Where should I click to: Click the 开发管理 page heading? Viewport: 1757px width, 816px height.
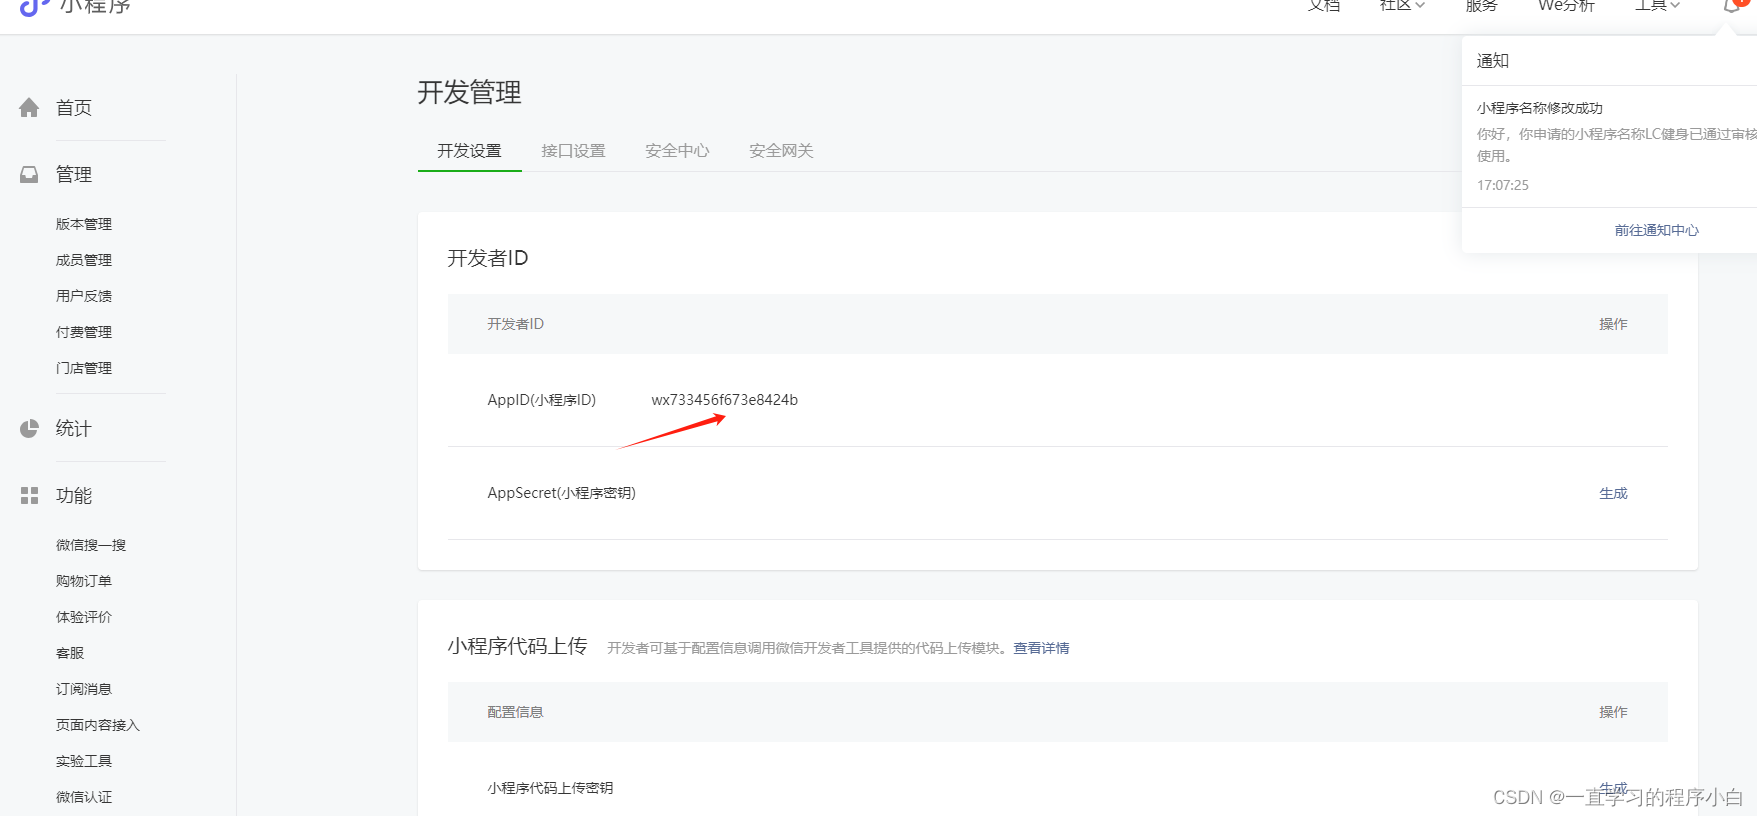tap(470, 93)
